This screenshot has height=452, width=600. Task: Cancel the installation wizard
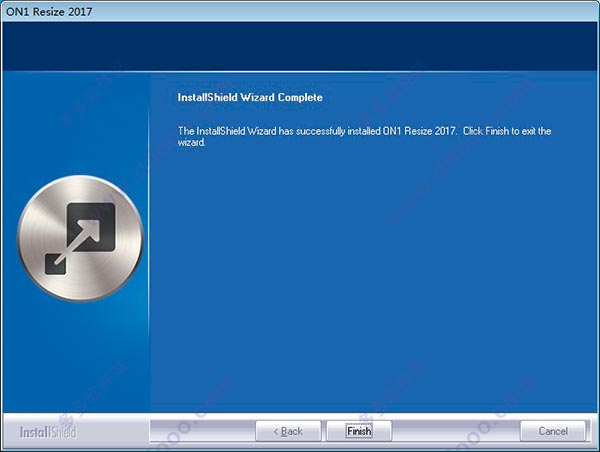tap(553, 431)
